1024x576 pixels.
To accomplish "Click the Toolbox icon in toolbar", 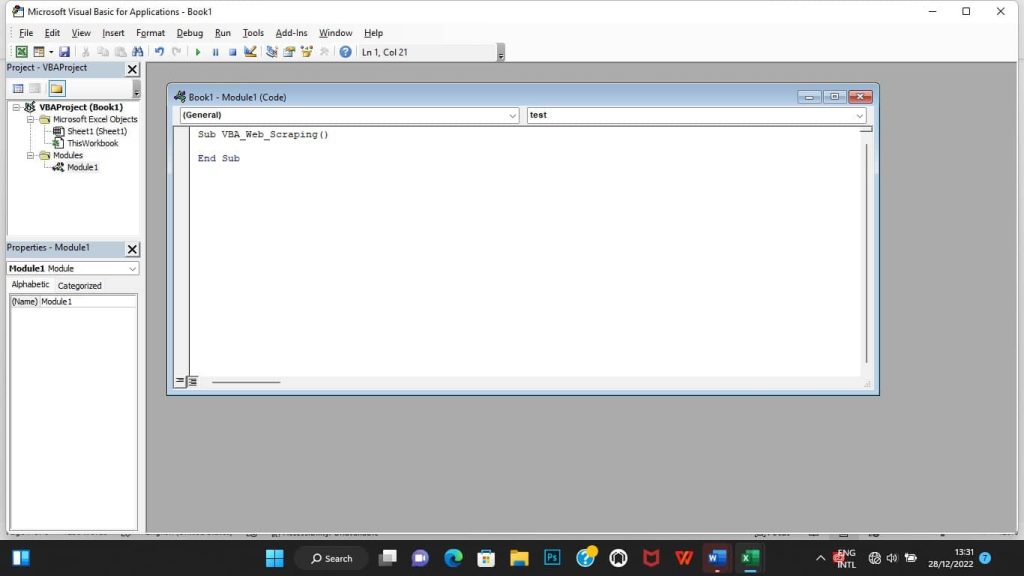I will 324,52.
